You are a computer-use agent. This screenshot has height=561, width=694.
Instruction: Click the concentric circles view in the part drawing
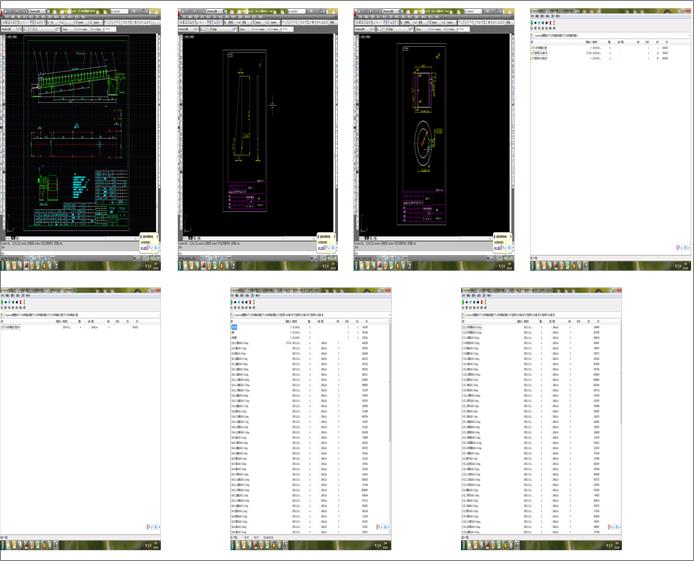423,144
